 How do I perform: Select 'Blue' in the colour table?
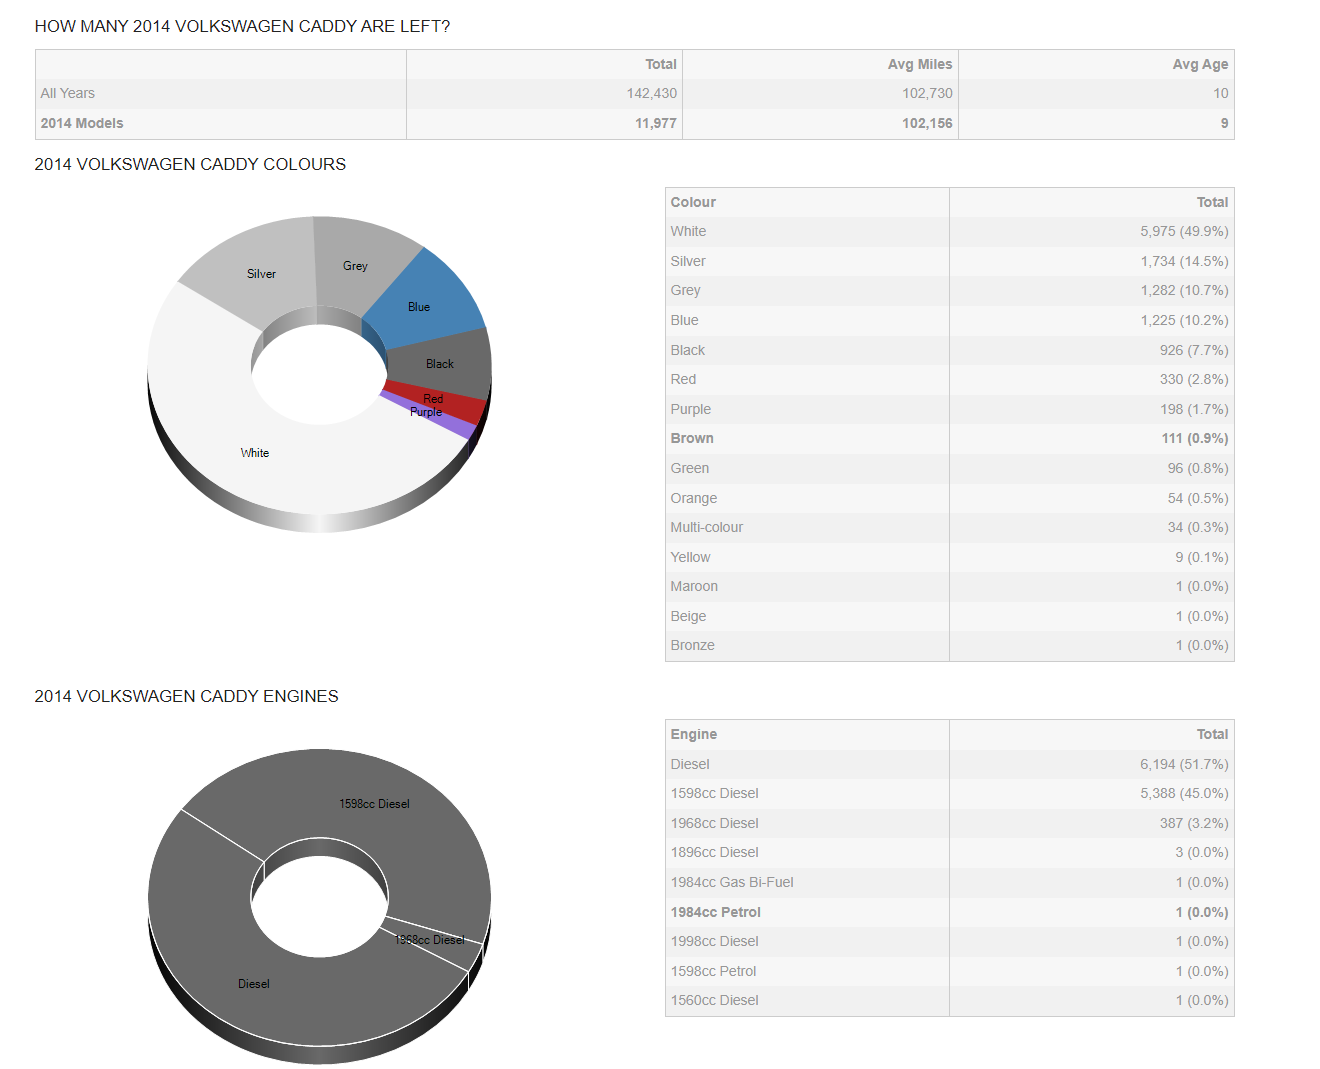coord(685,320)
